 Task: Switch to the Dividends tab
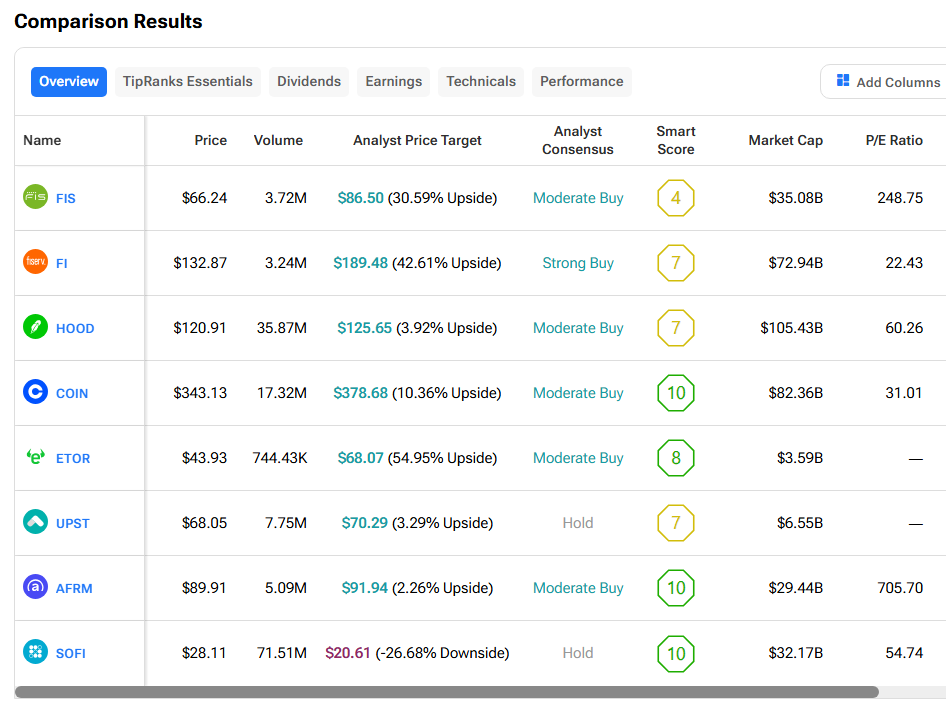click(x=309, y=82)
